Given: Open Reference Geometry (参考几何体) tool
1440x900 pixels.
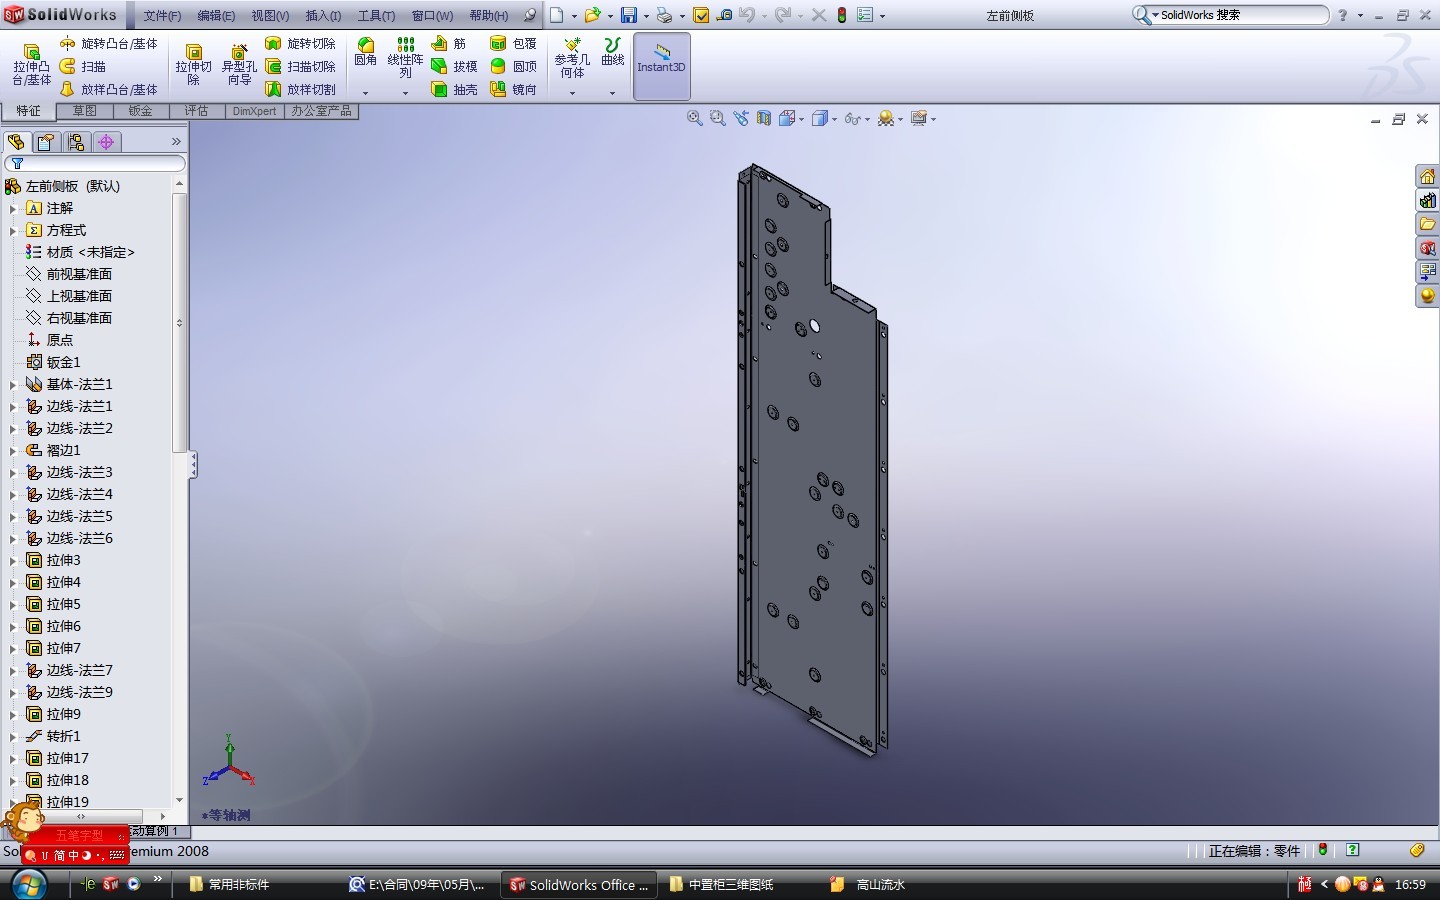Looking at the screenshot, I should pos(572,58).
